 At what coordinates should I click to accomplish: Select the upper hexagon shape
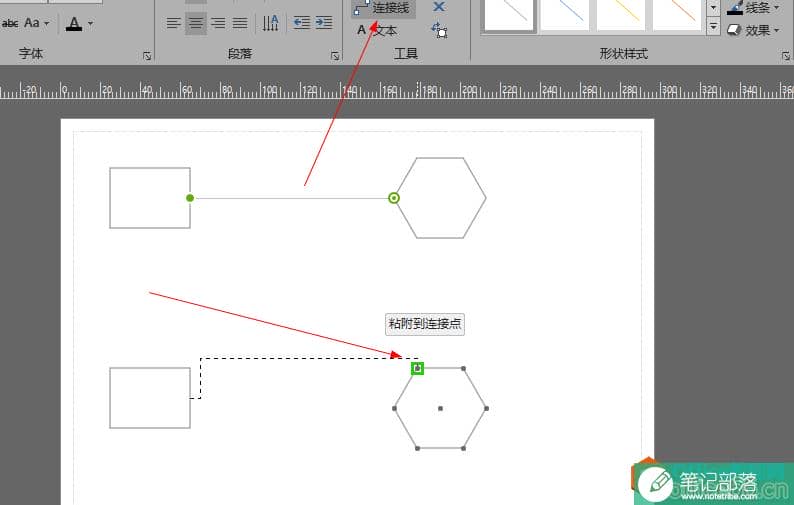pos(440,198)
